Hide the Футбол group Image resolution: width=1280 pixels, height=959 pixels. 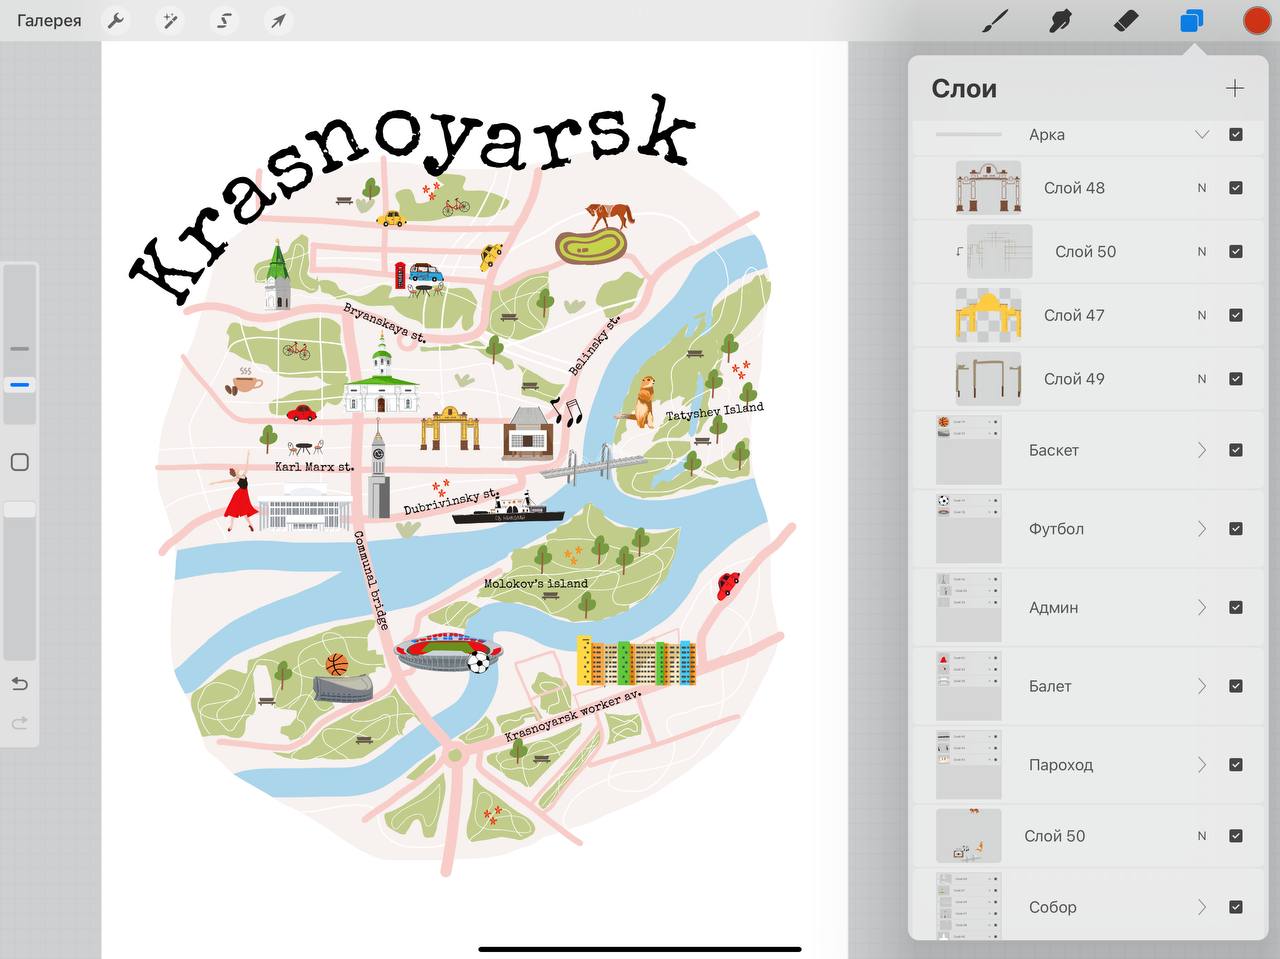[1236, 528]
